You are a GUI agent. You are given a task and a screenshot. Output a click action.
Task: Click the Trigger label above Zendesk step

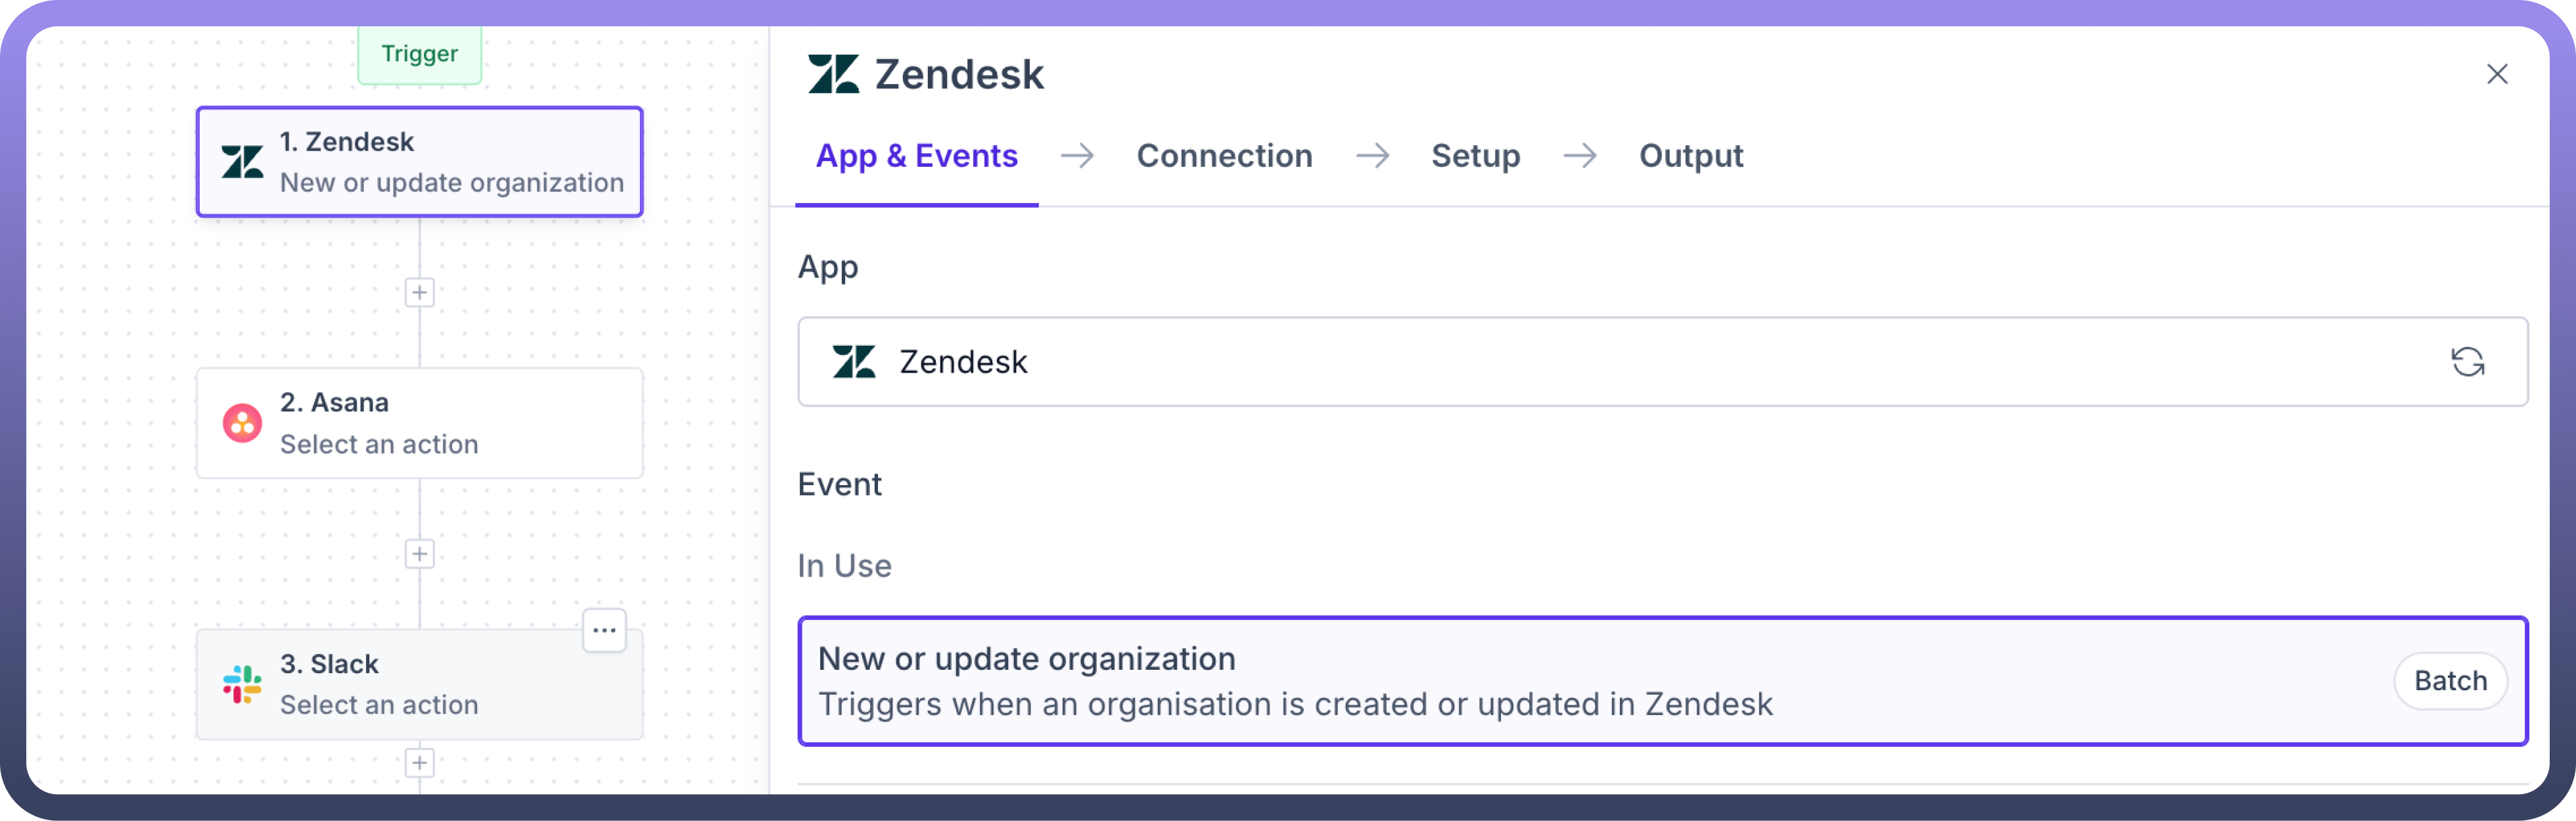tap(419, 54)
